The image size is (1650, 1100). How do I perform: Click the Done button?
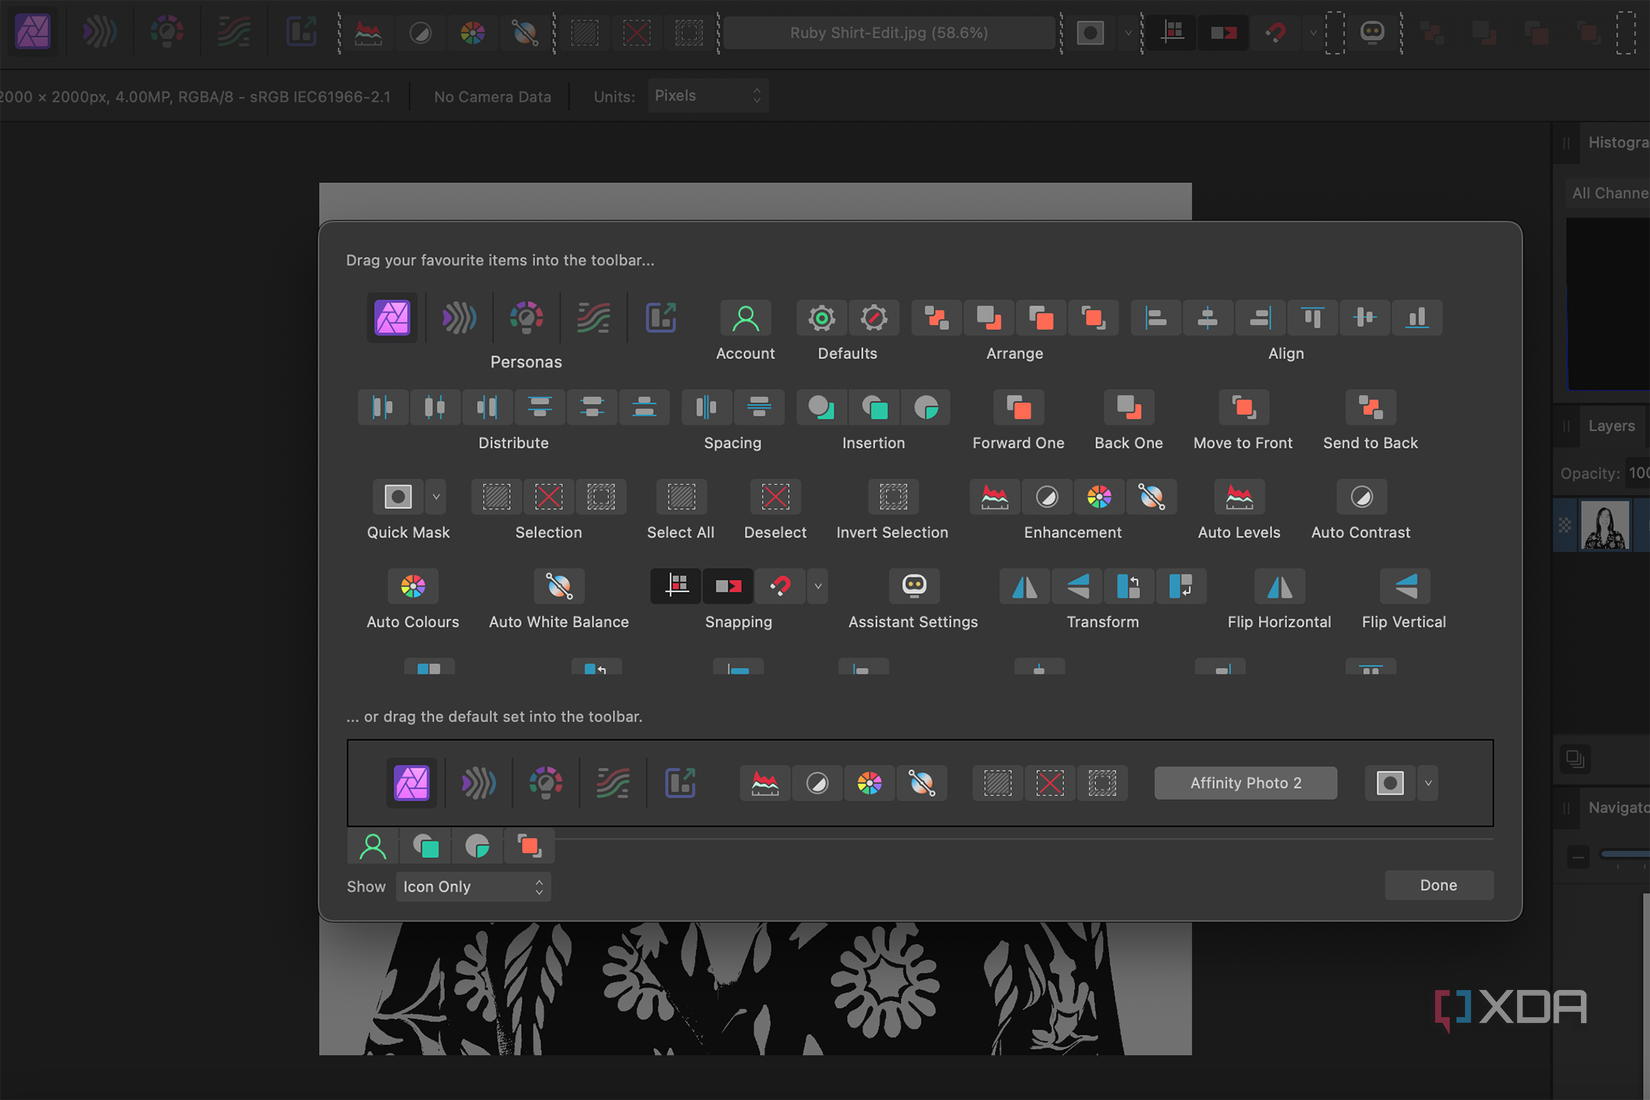[1439, 885]
